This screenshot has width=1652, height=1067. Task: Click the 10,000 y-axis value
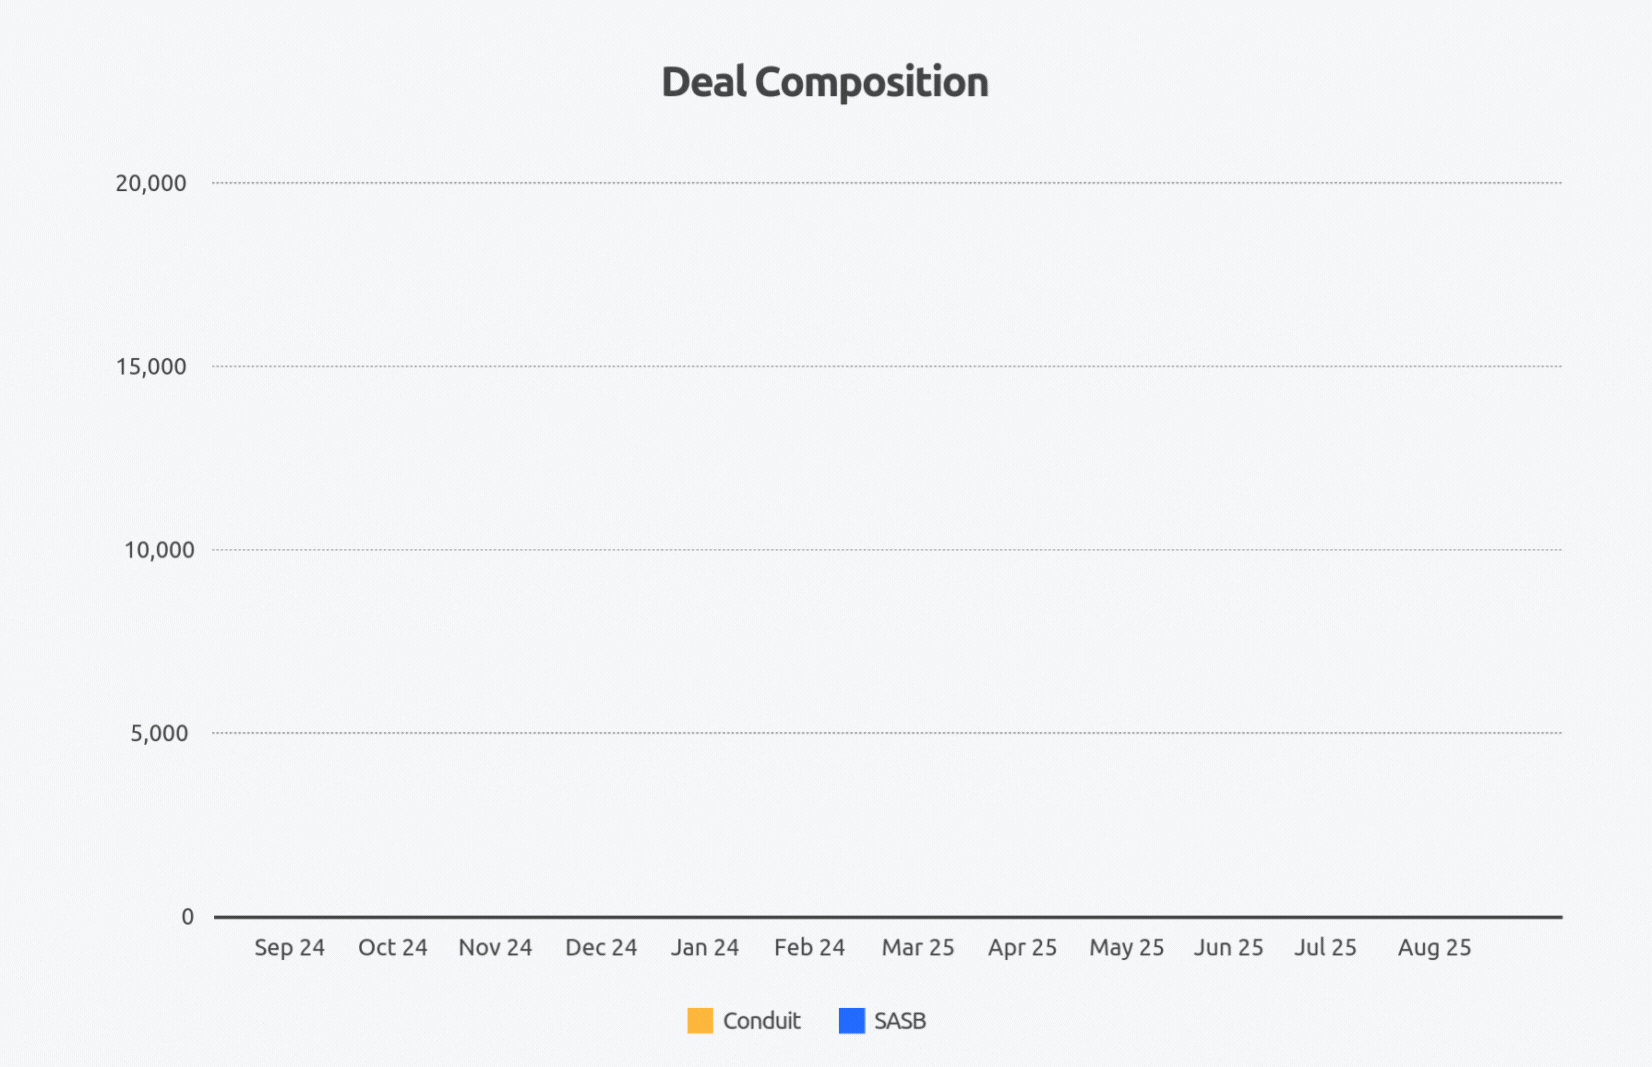click(159, 550)
